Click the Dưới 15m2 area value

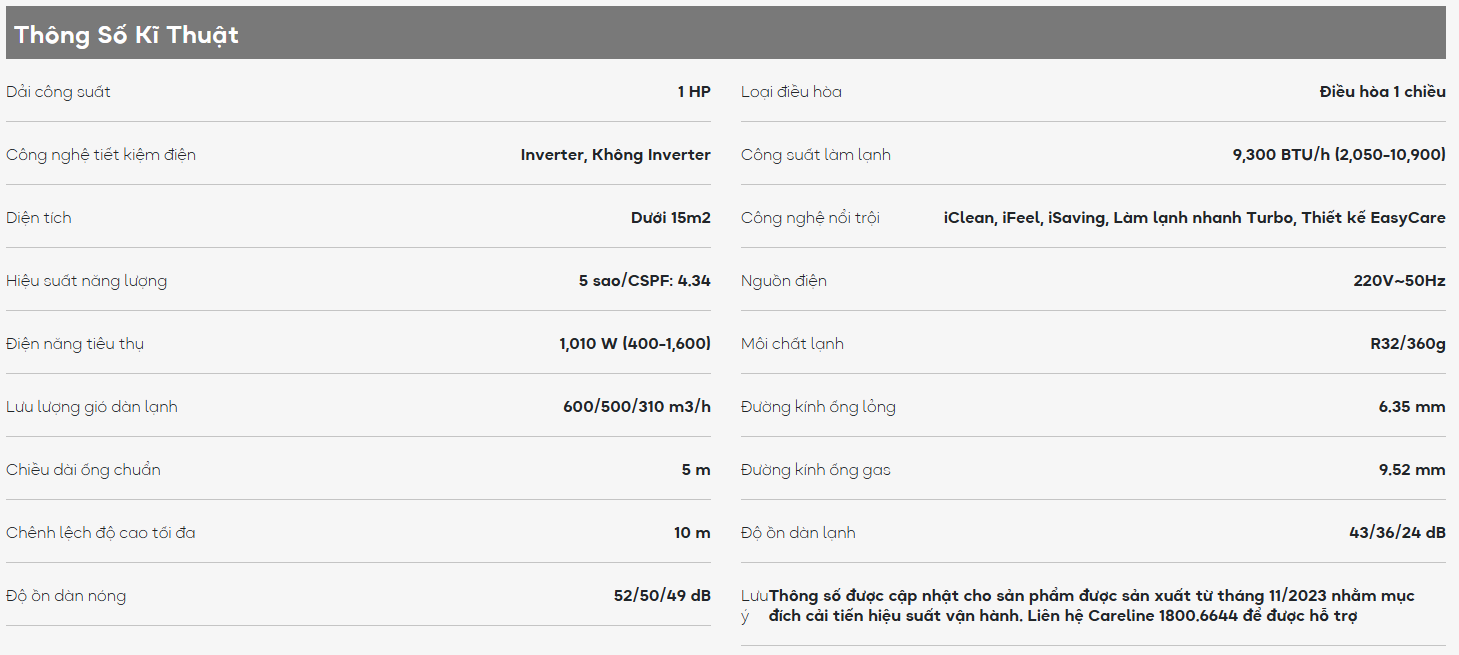(x=671, y=218)
